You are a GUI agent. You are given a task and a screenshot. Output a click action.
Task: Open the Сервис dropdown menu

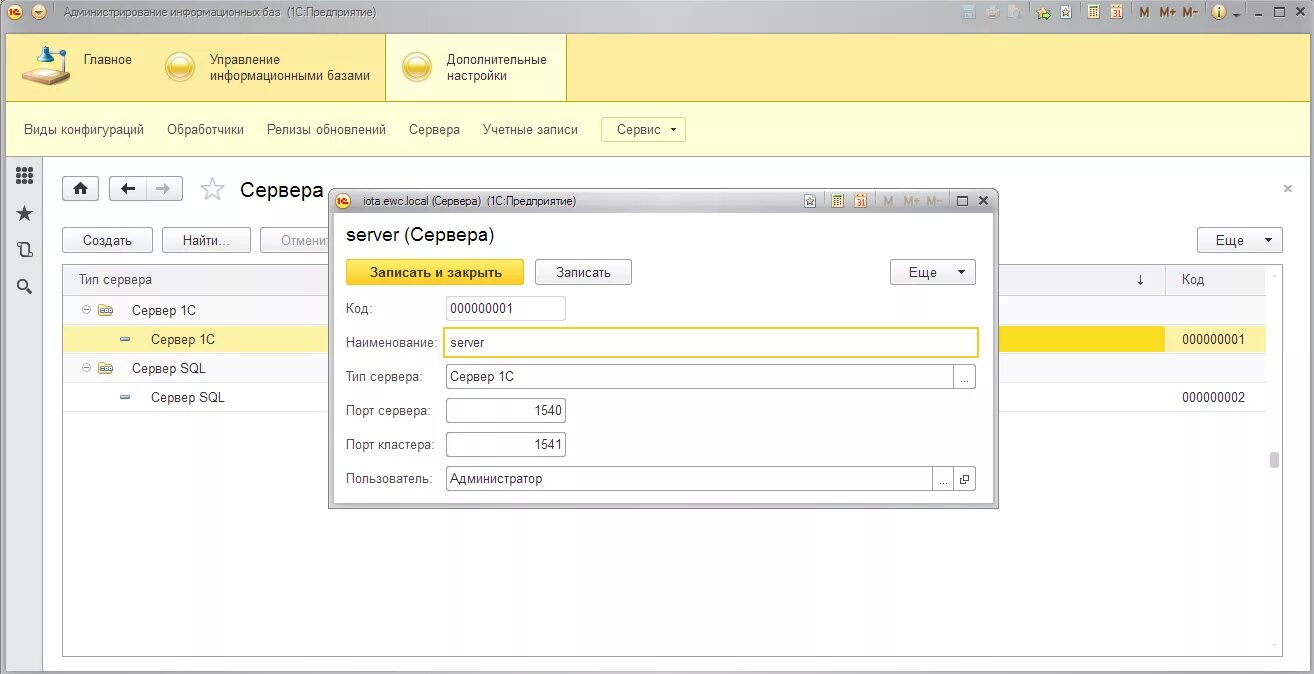643,130
